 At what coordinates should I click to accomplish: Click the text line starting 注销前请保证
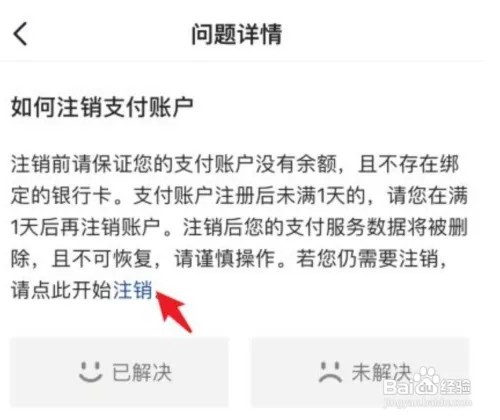click(x=235, y=164)
